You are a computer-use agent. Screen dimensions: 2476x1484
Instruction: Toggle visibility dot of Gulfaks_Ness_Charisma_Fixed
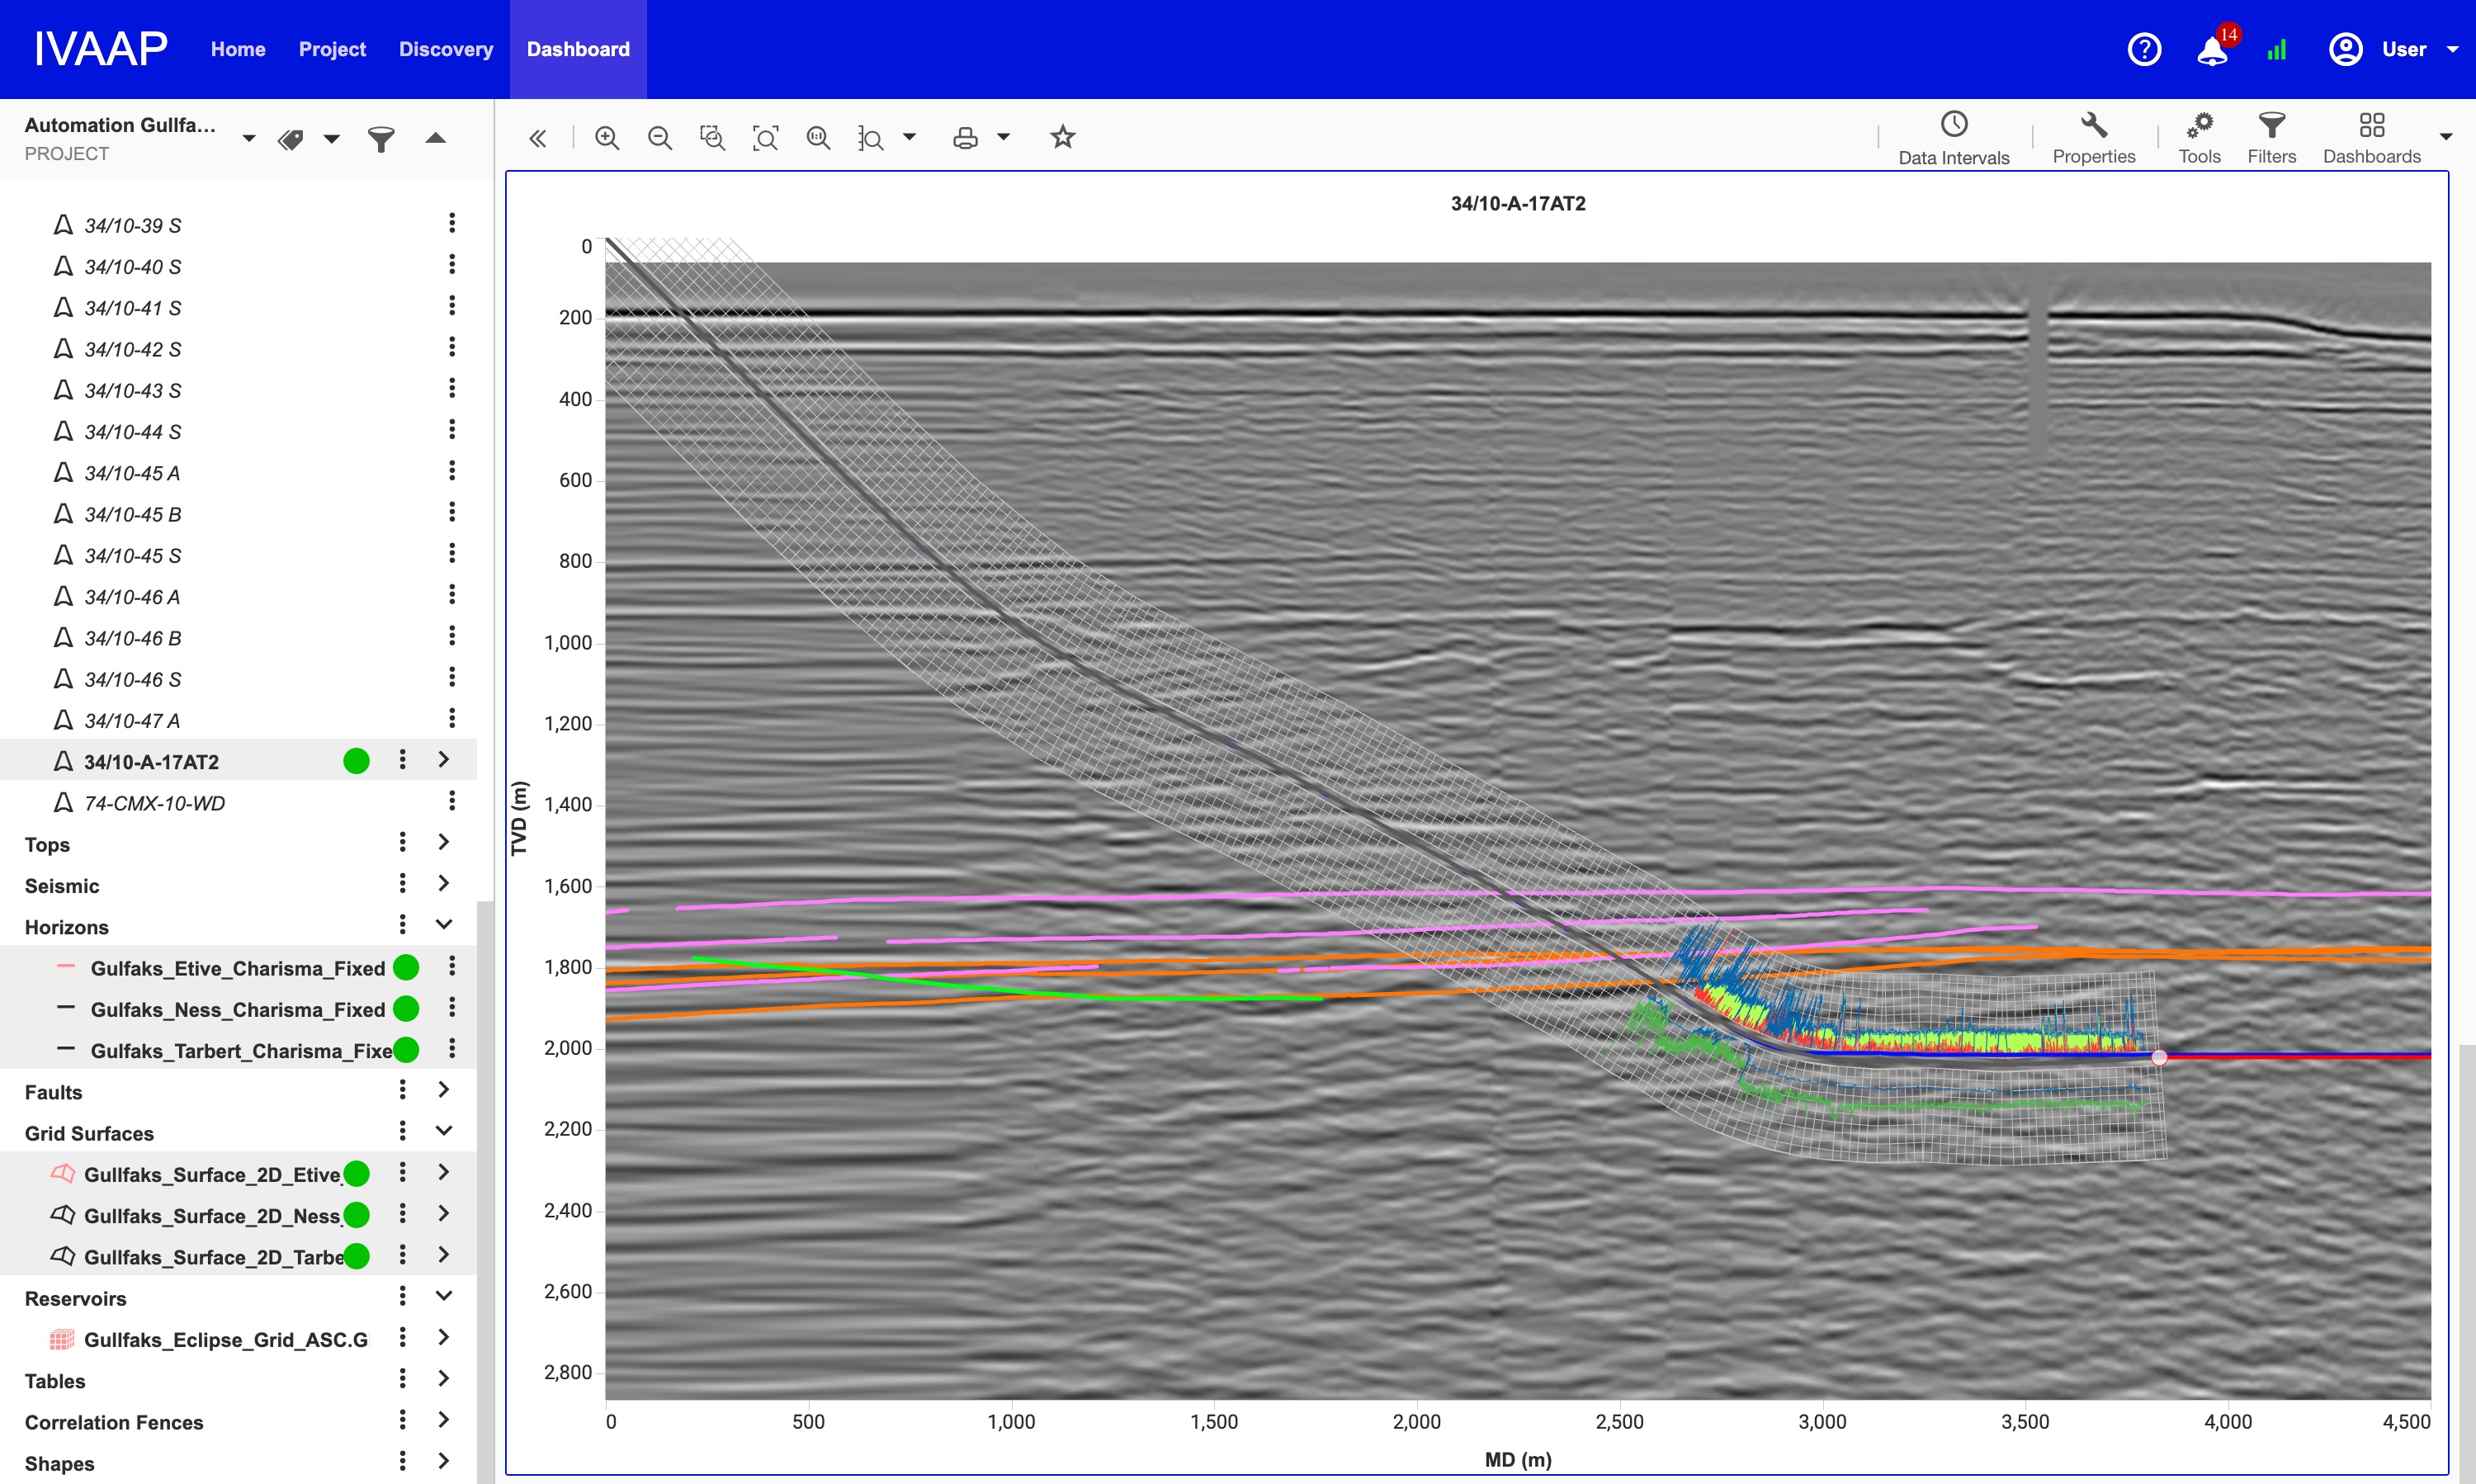(x=406, y=1008)
